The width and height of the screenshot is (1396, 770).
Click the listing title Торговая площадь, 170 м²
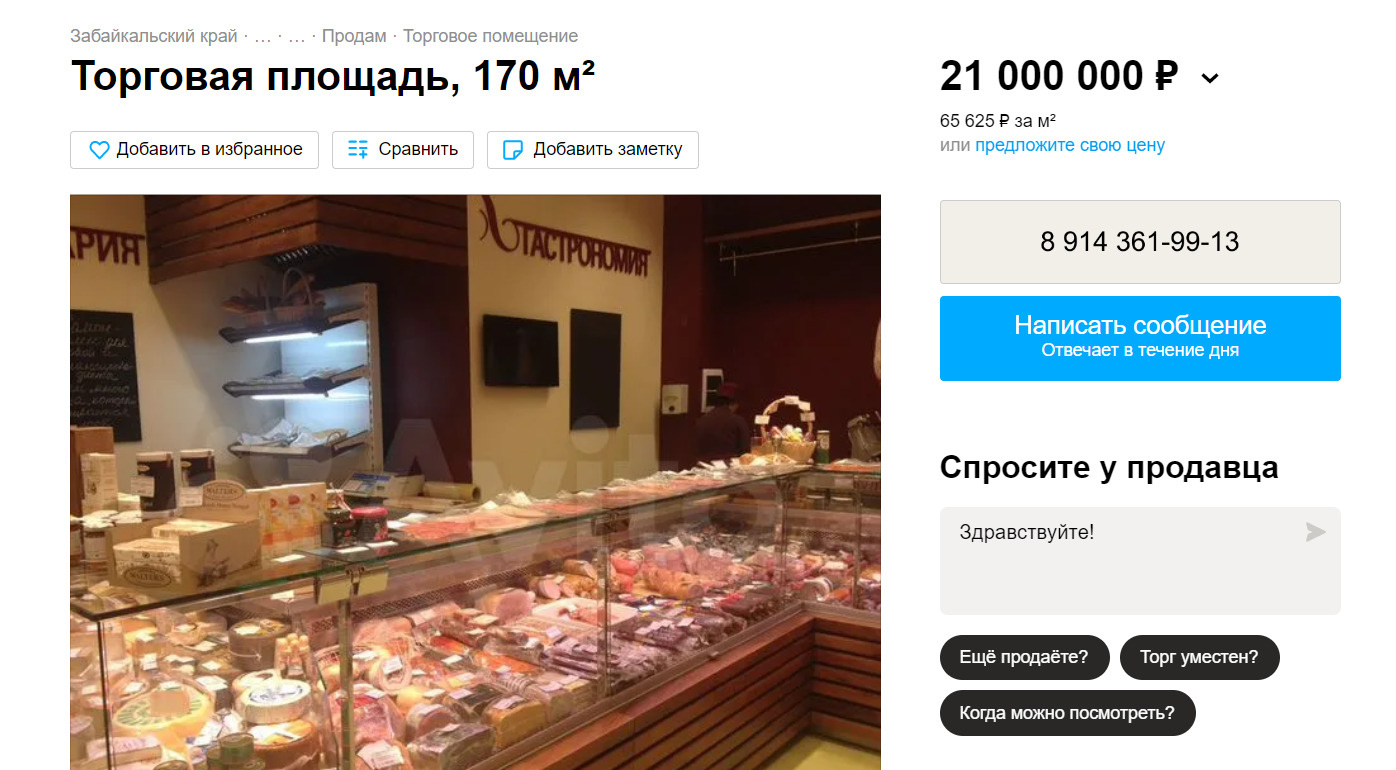(333, 77)
